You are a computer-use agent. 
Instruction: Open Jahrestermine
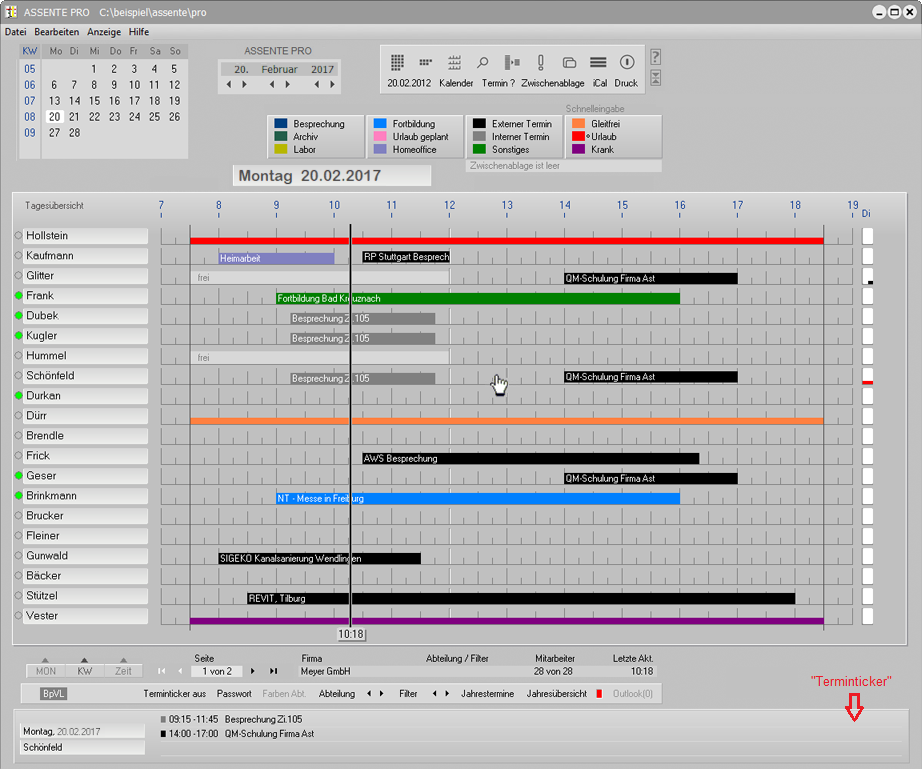tap(487, 694)
